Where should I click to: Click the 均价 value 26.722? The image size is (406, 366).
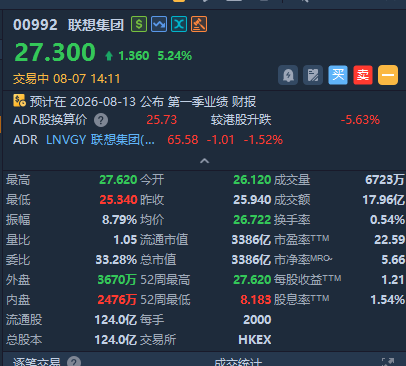[252, 220]
